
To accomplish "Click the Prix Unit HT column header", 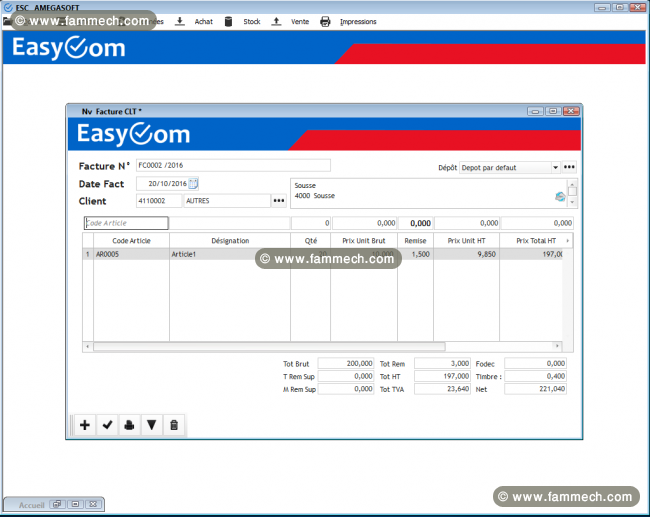I will pos(466,240).
